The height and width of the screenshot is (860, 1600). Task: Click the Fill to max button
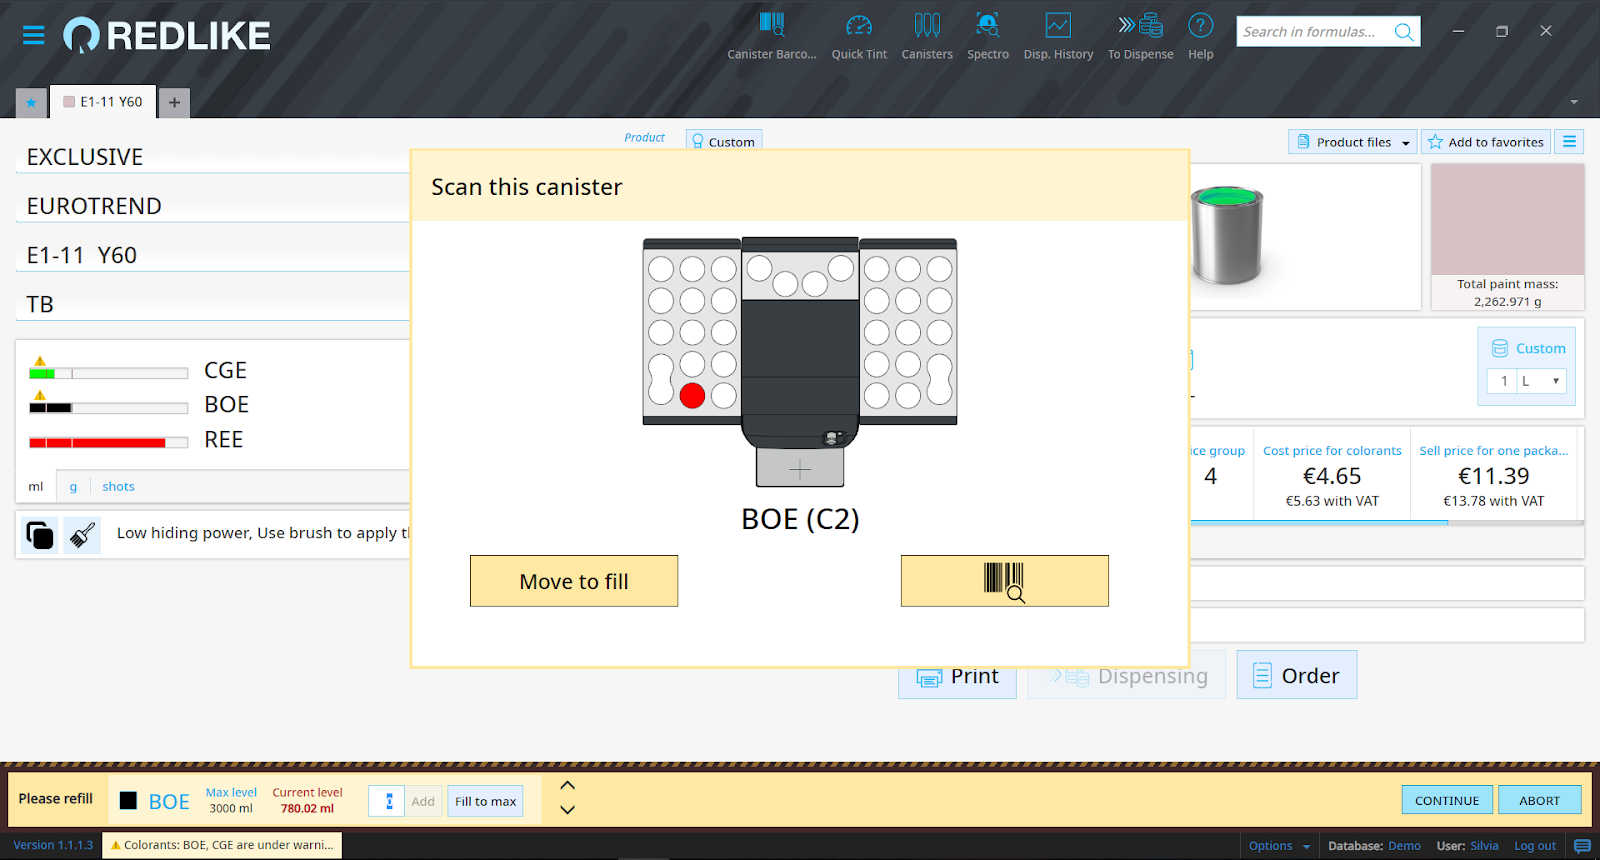(485, 801)
